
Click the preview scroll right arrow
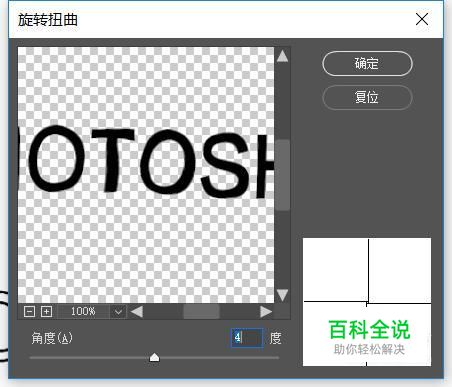click(x=266, y=312)
